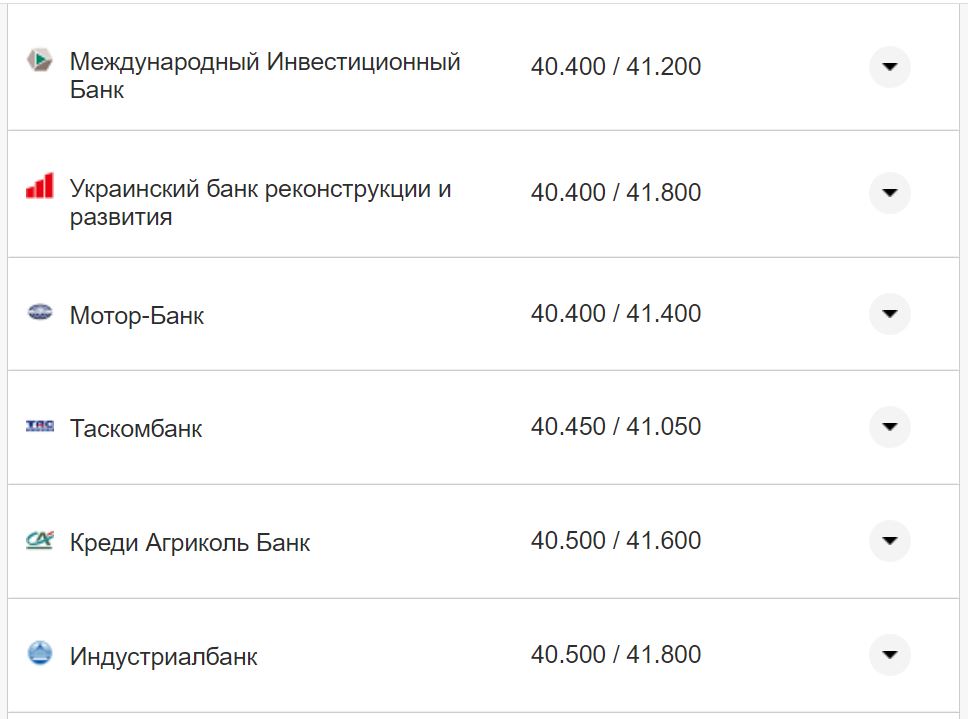
Task: Open the Мотор-Банк dropdown arrow
Action: pyautogui.click(x=888, y=313)
